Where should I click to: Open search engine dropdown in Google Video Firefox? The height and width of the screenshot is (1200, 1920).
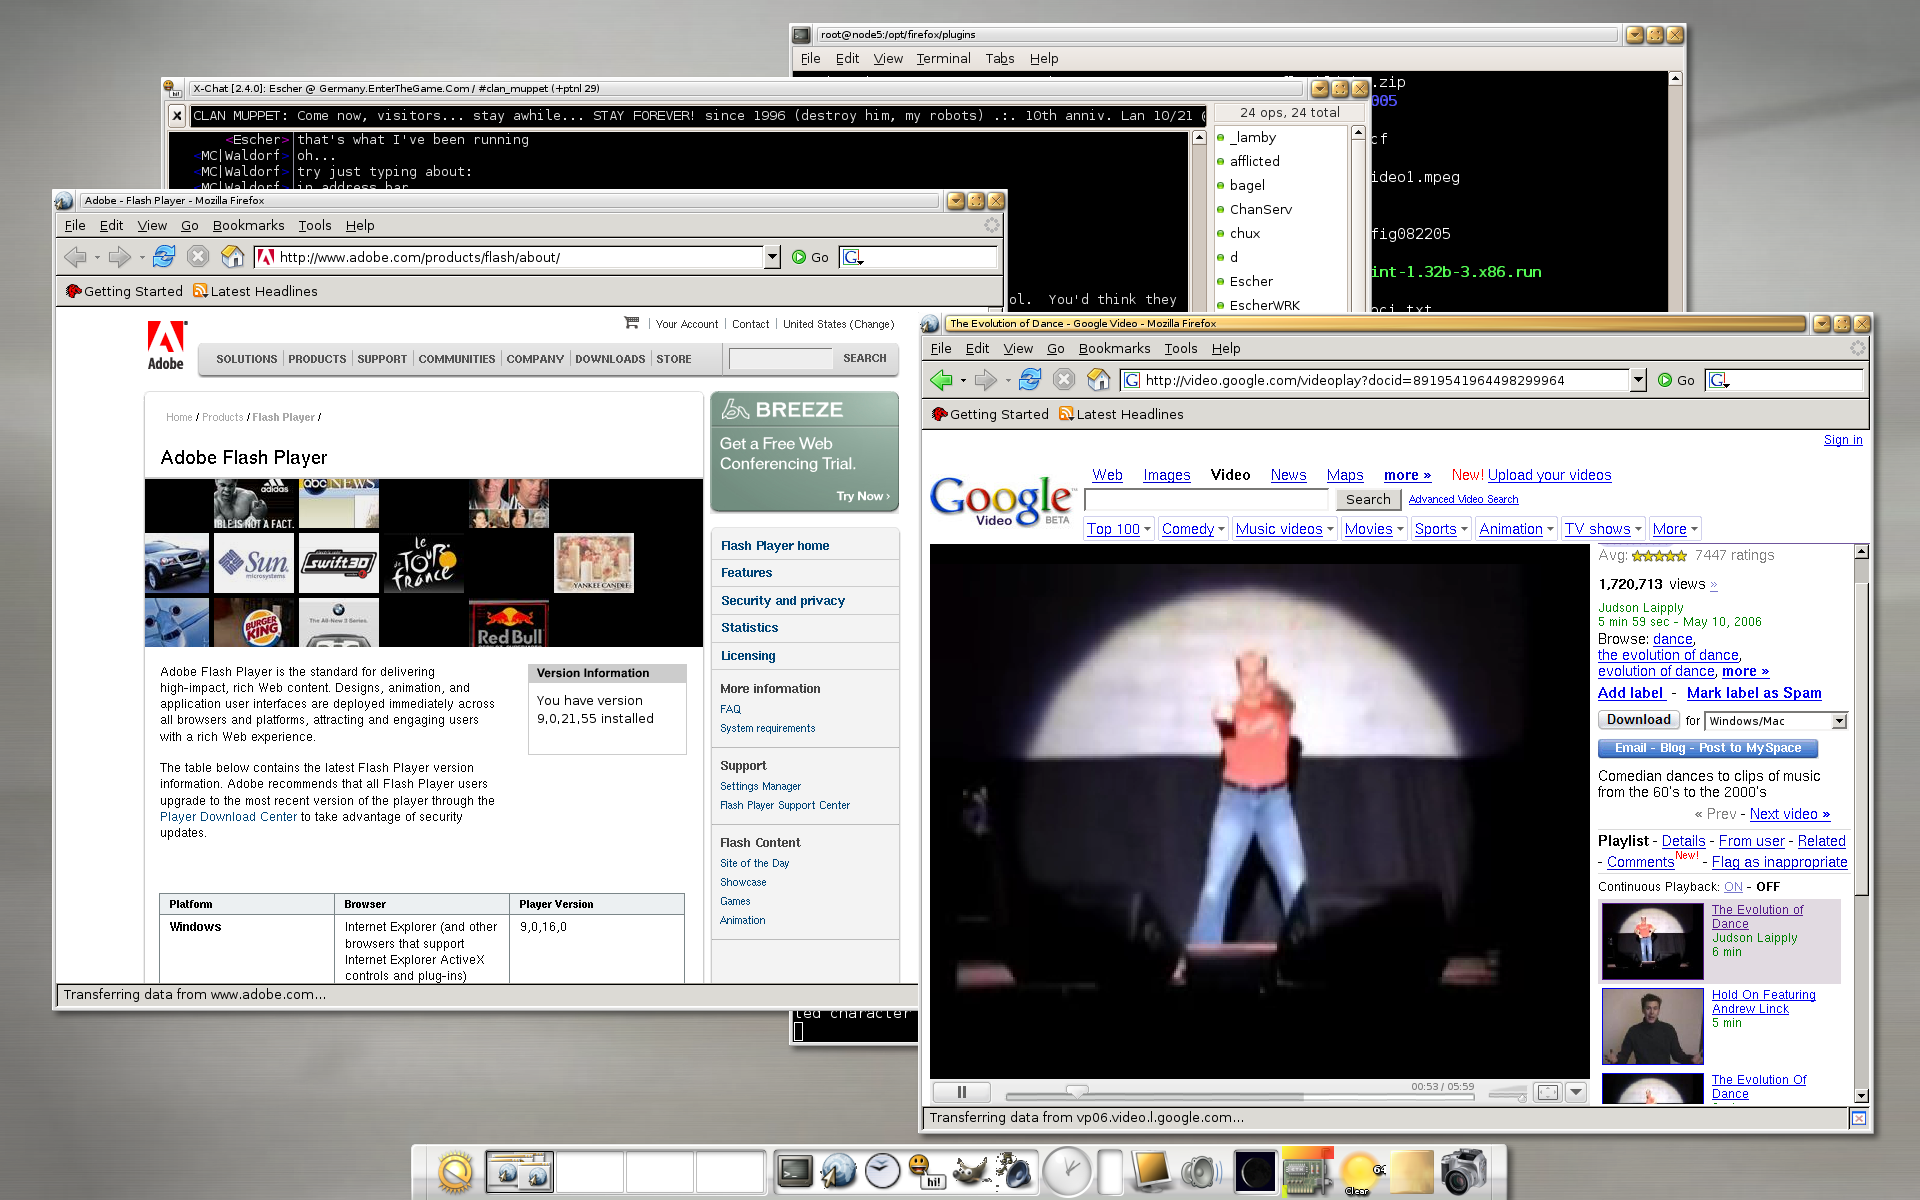[1719, 380]
